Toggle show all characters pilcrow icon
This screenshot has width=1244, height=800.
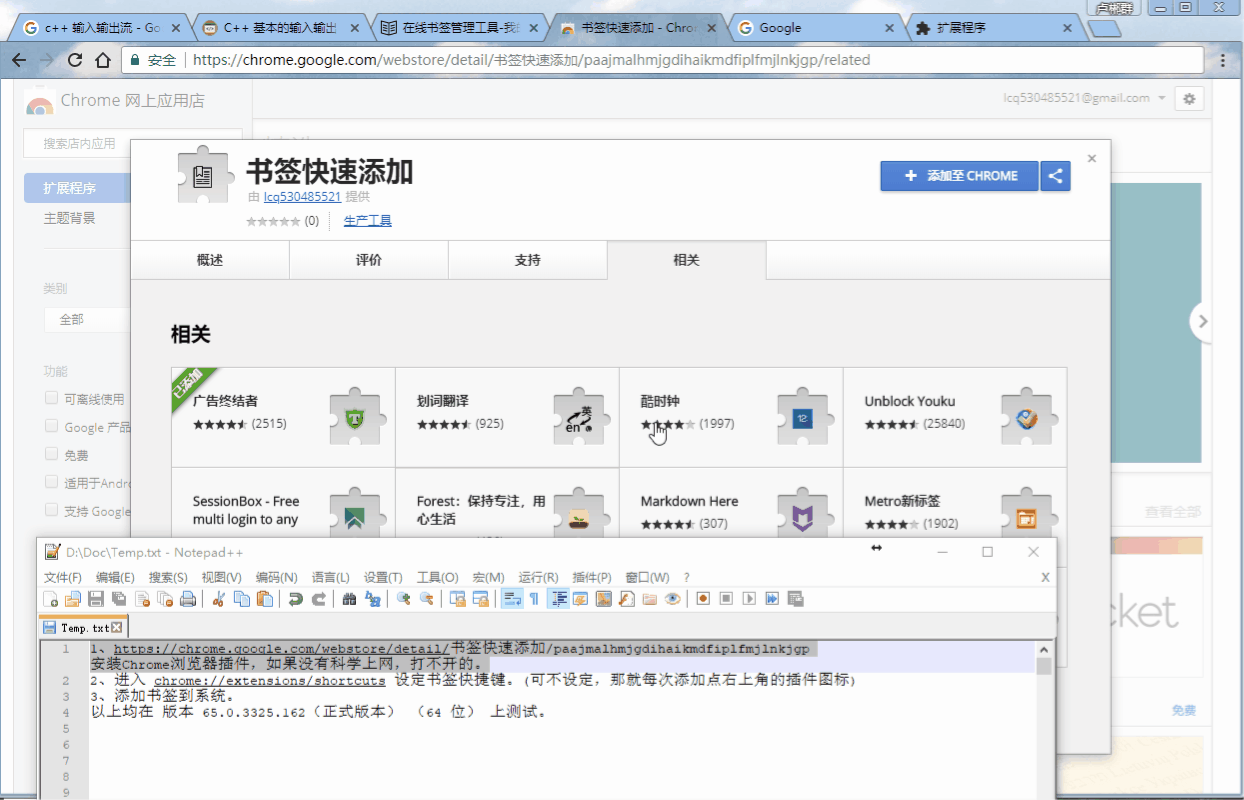click(534, 599)
